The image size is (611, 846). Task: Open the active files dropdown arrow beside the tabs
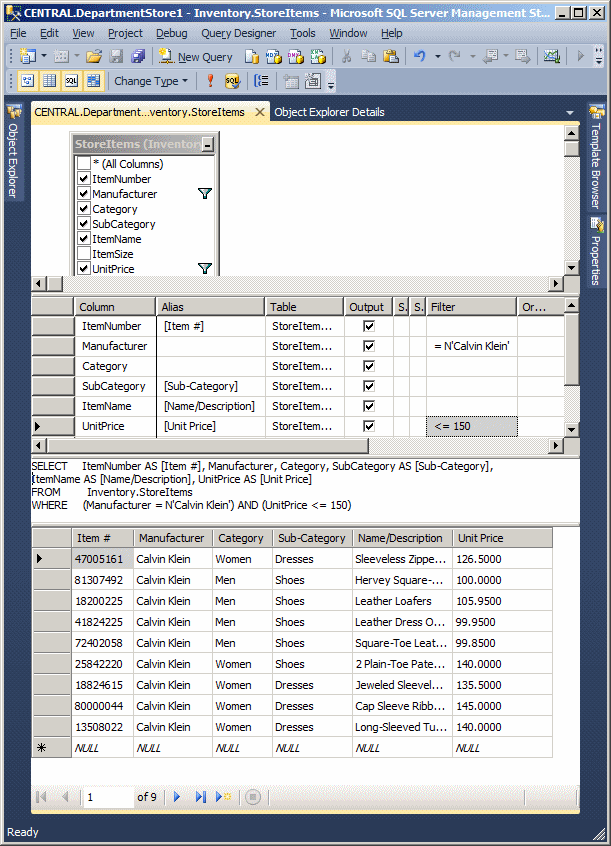569,113
